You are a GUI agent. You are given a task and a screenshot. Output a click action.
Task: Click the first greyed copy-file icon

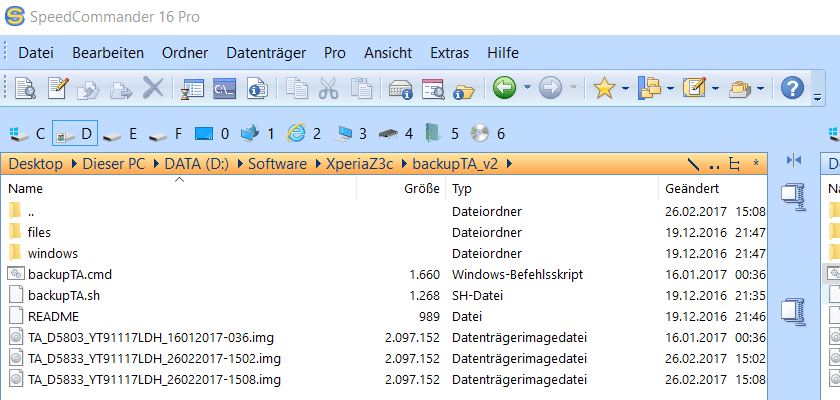pos(89,89)
